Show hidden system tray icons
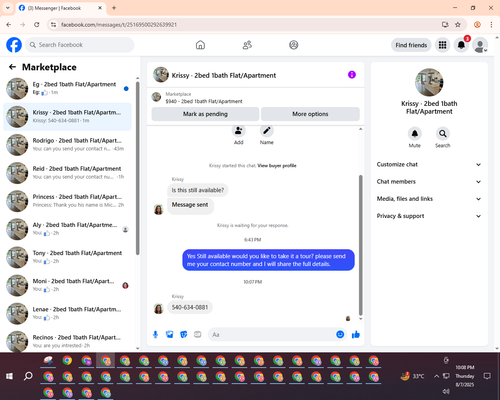Image resolution: width=500 pixels, height=400 pixels. 436,376
